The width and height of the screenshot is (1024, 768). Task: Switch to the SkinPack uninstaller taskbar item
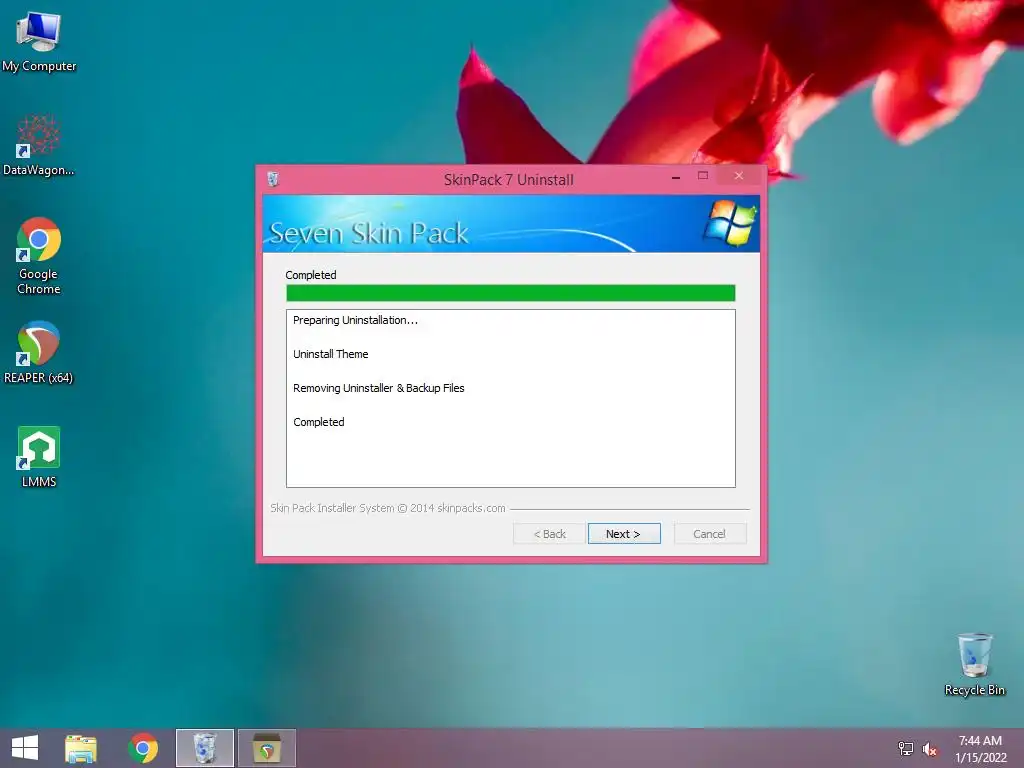tap(204, 748)
